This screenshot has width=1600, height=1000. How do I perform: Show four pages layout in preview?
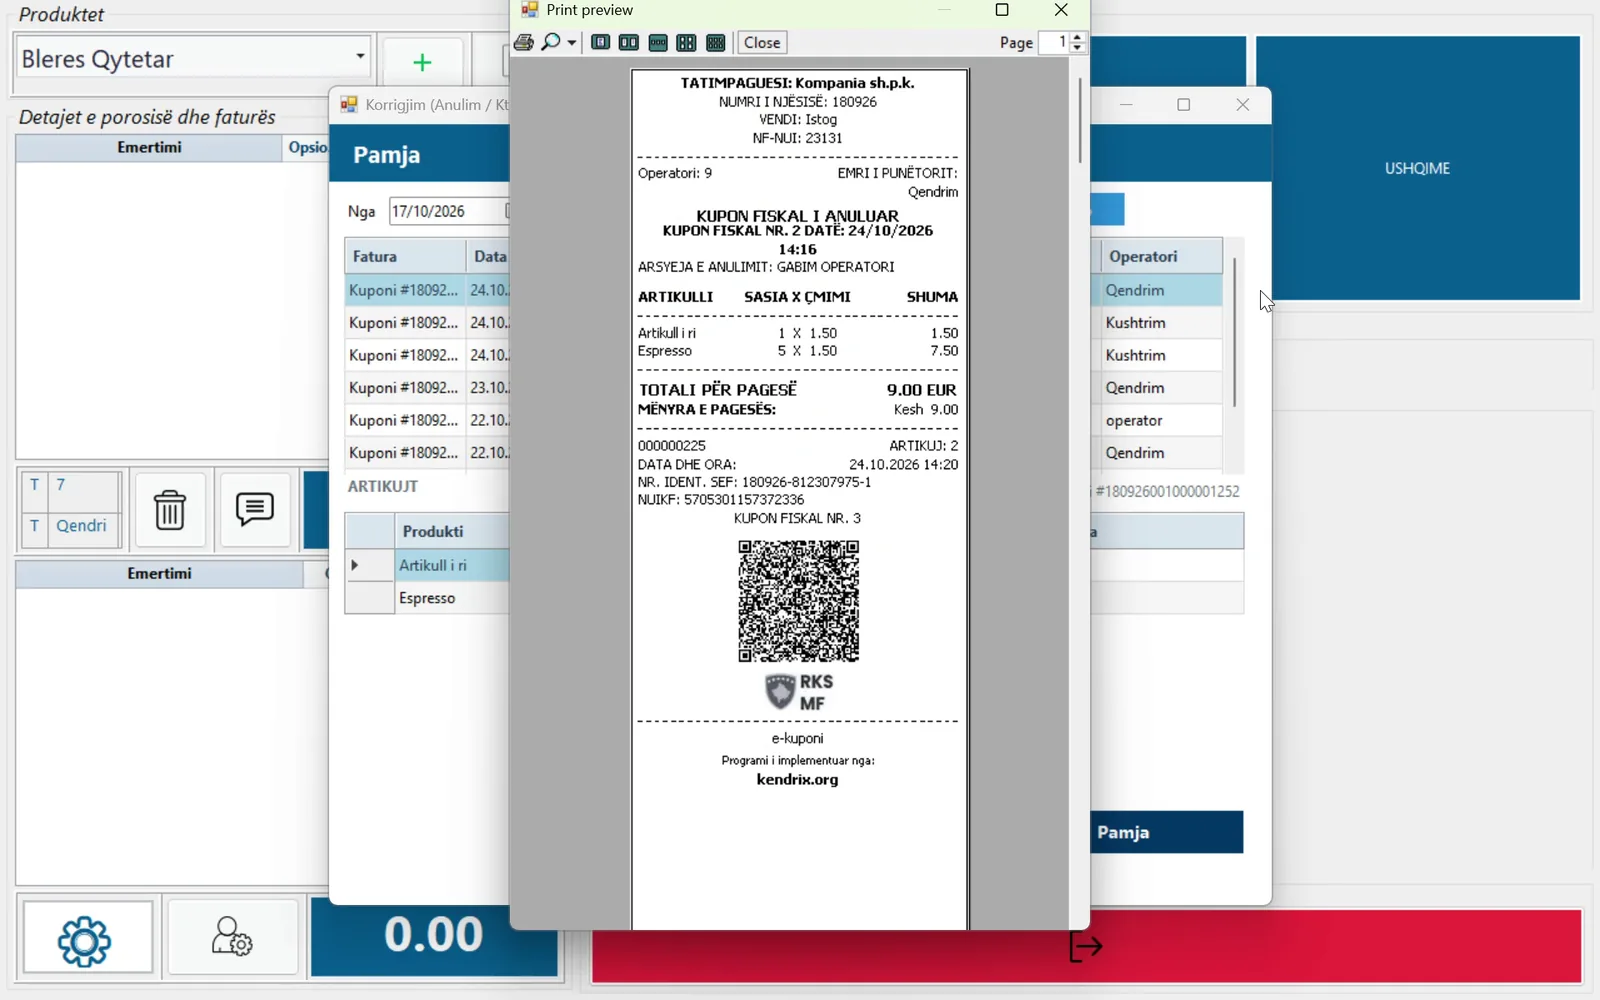tap(686, 42)
